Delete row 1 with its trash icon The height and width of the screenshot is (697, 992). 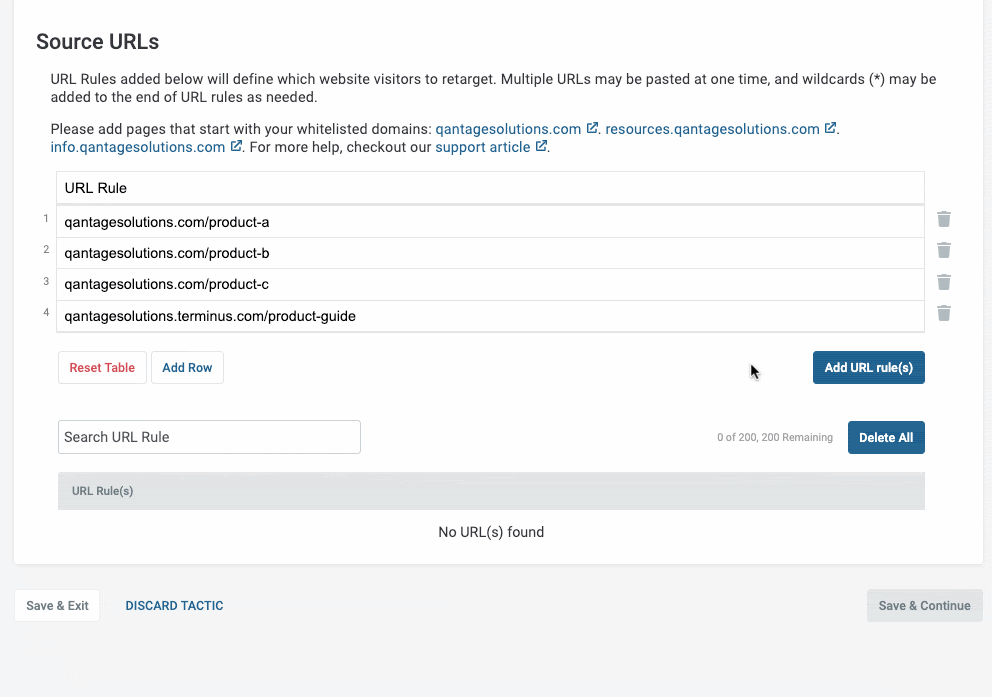pyautogui.click(x=943, y=219)
